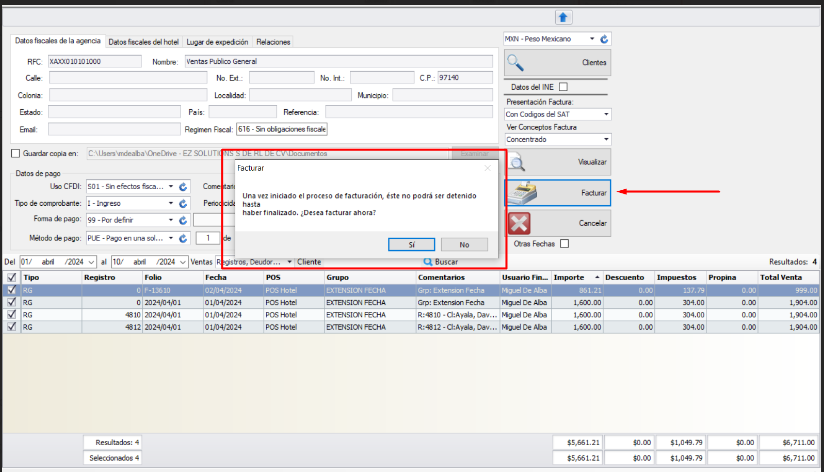Click the Facturar cash register button
The width and height of the screenshot is (824, 472).
558,193
